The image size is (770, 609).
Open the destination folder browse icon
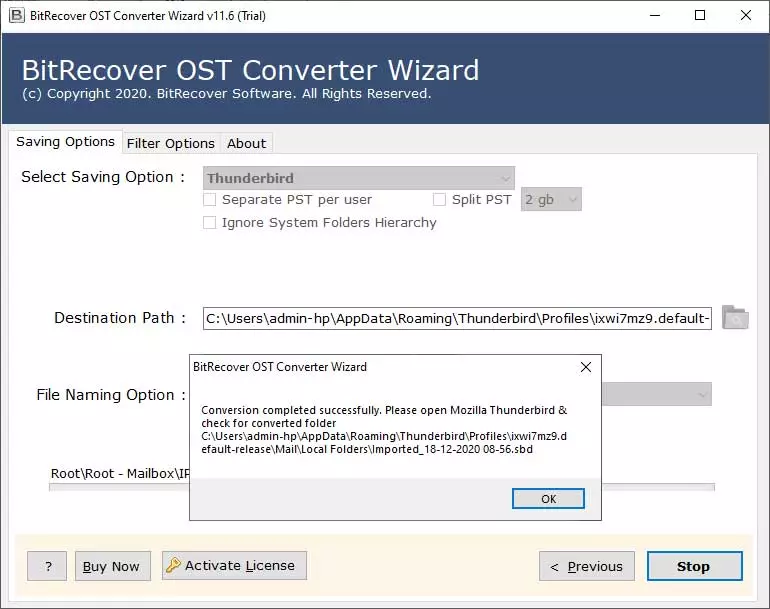point(735,317)
